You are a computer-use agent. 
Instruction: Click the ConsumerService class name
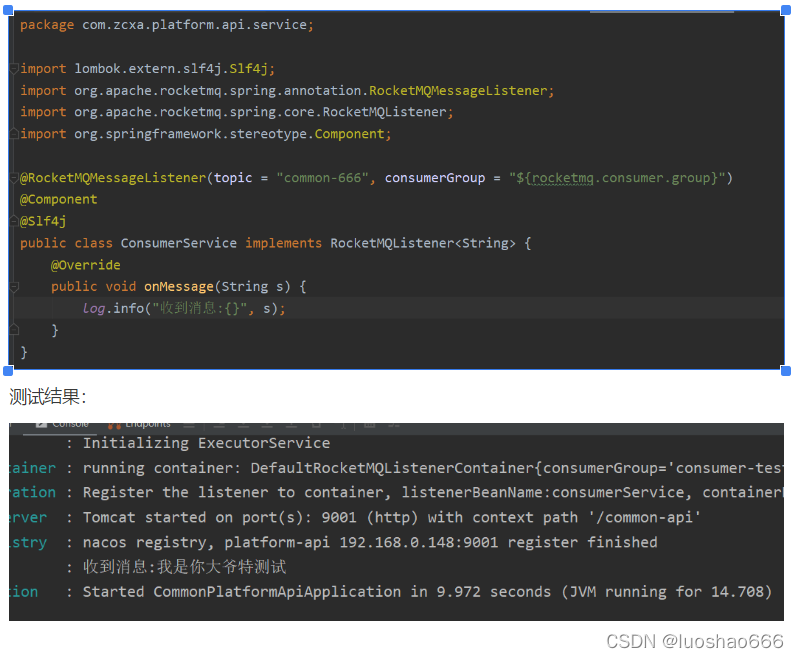[x=178, y=243]
